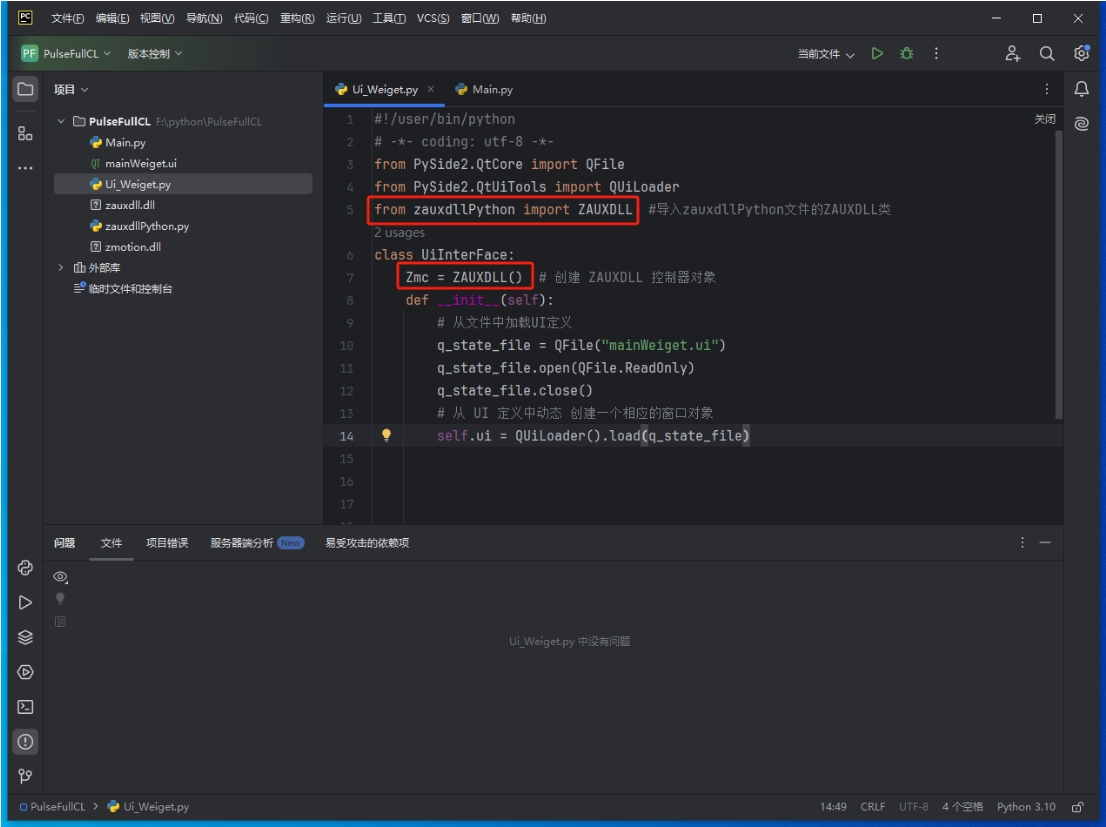Click the editor vertical scrollbar
Screen dimensions: 1106x827
1059,275
